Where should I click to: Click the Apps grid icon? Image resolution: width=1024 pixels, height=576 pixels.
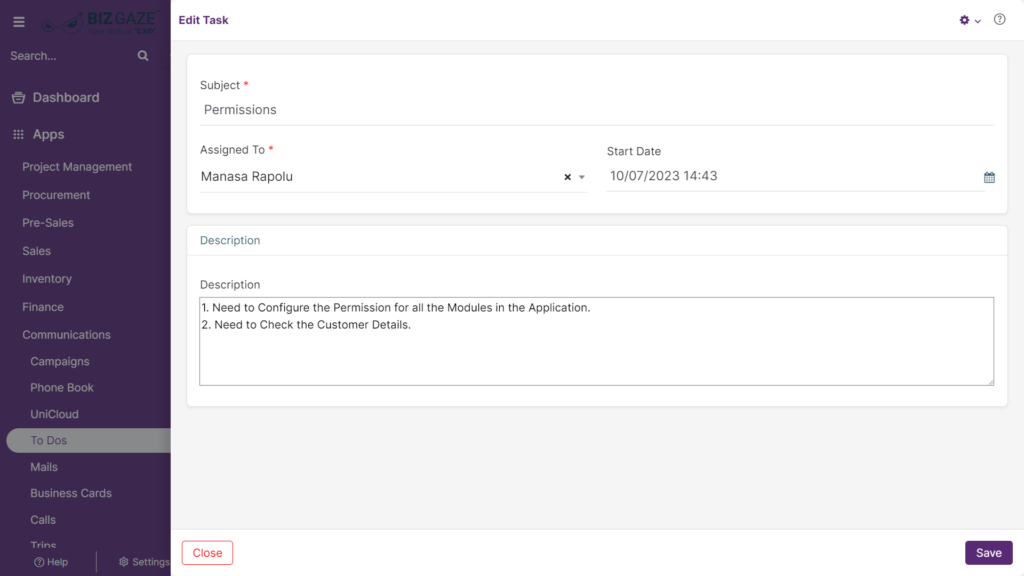tap(18, 135)
